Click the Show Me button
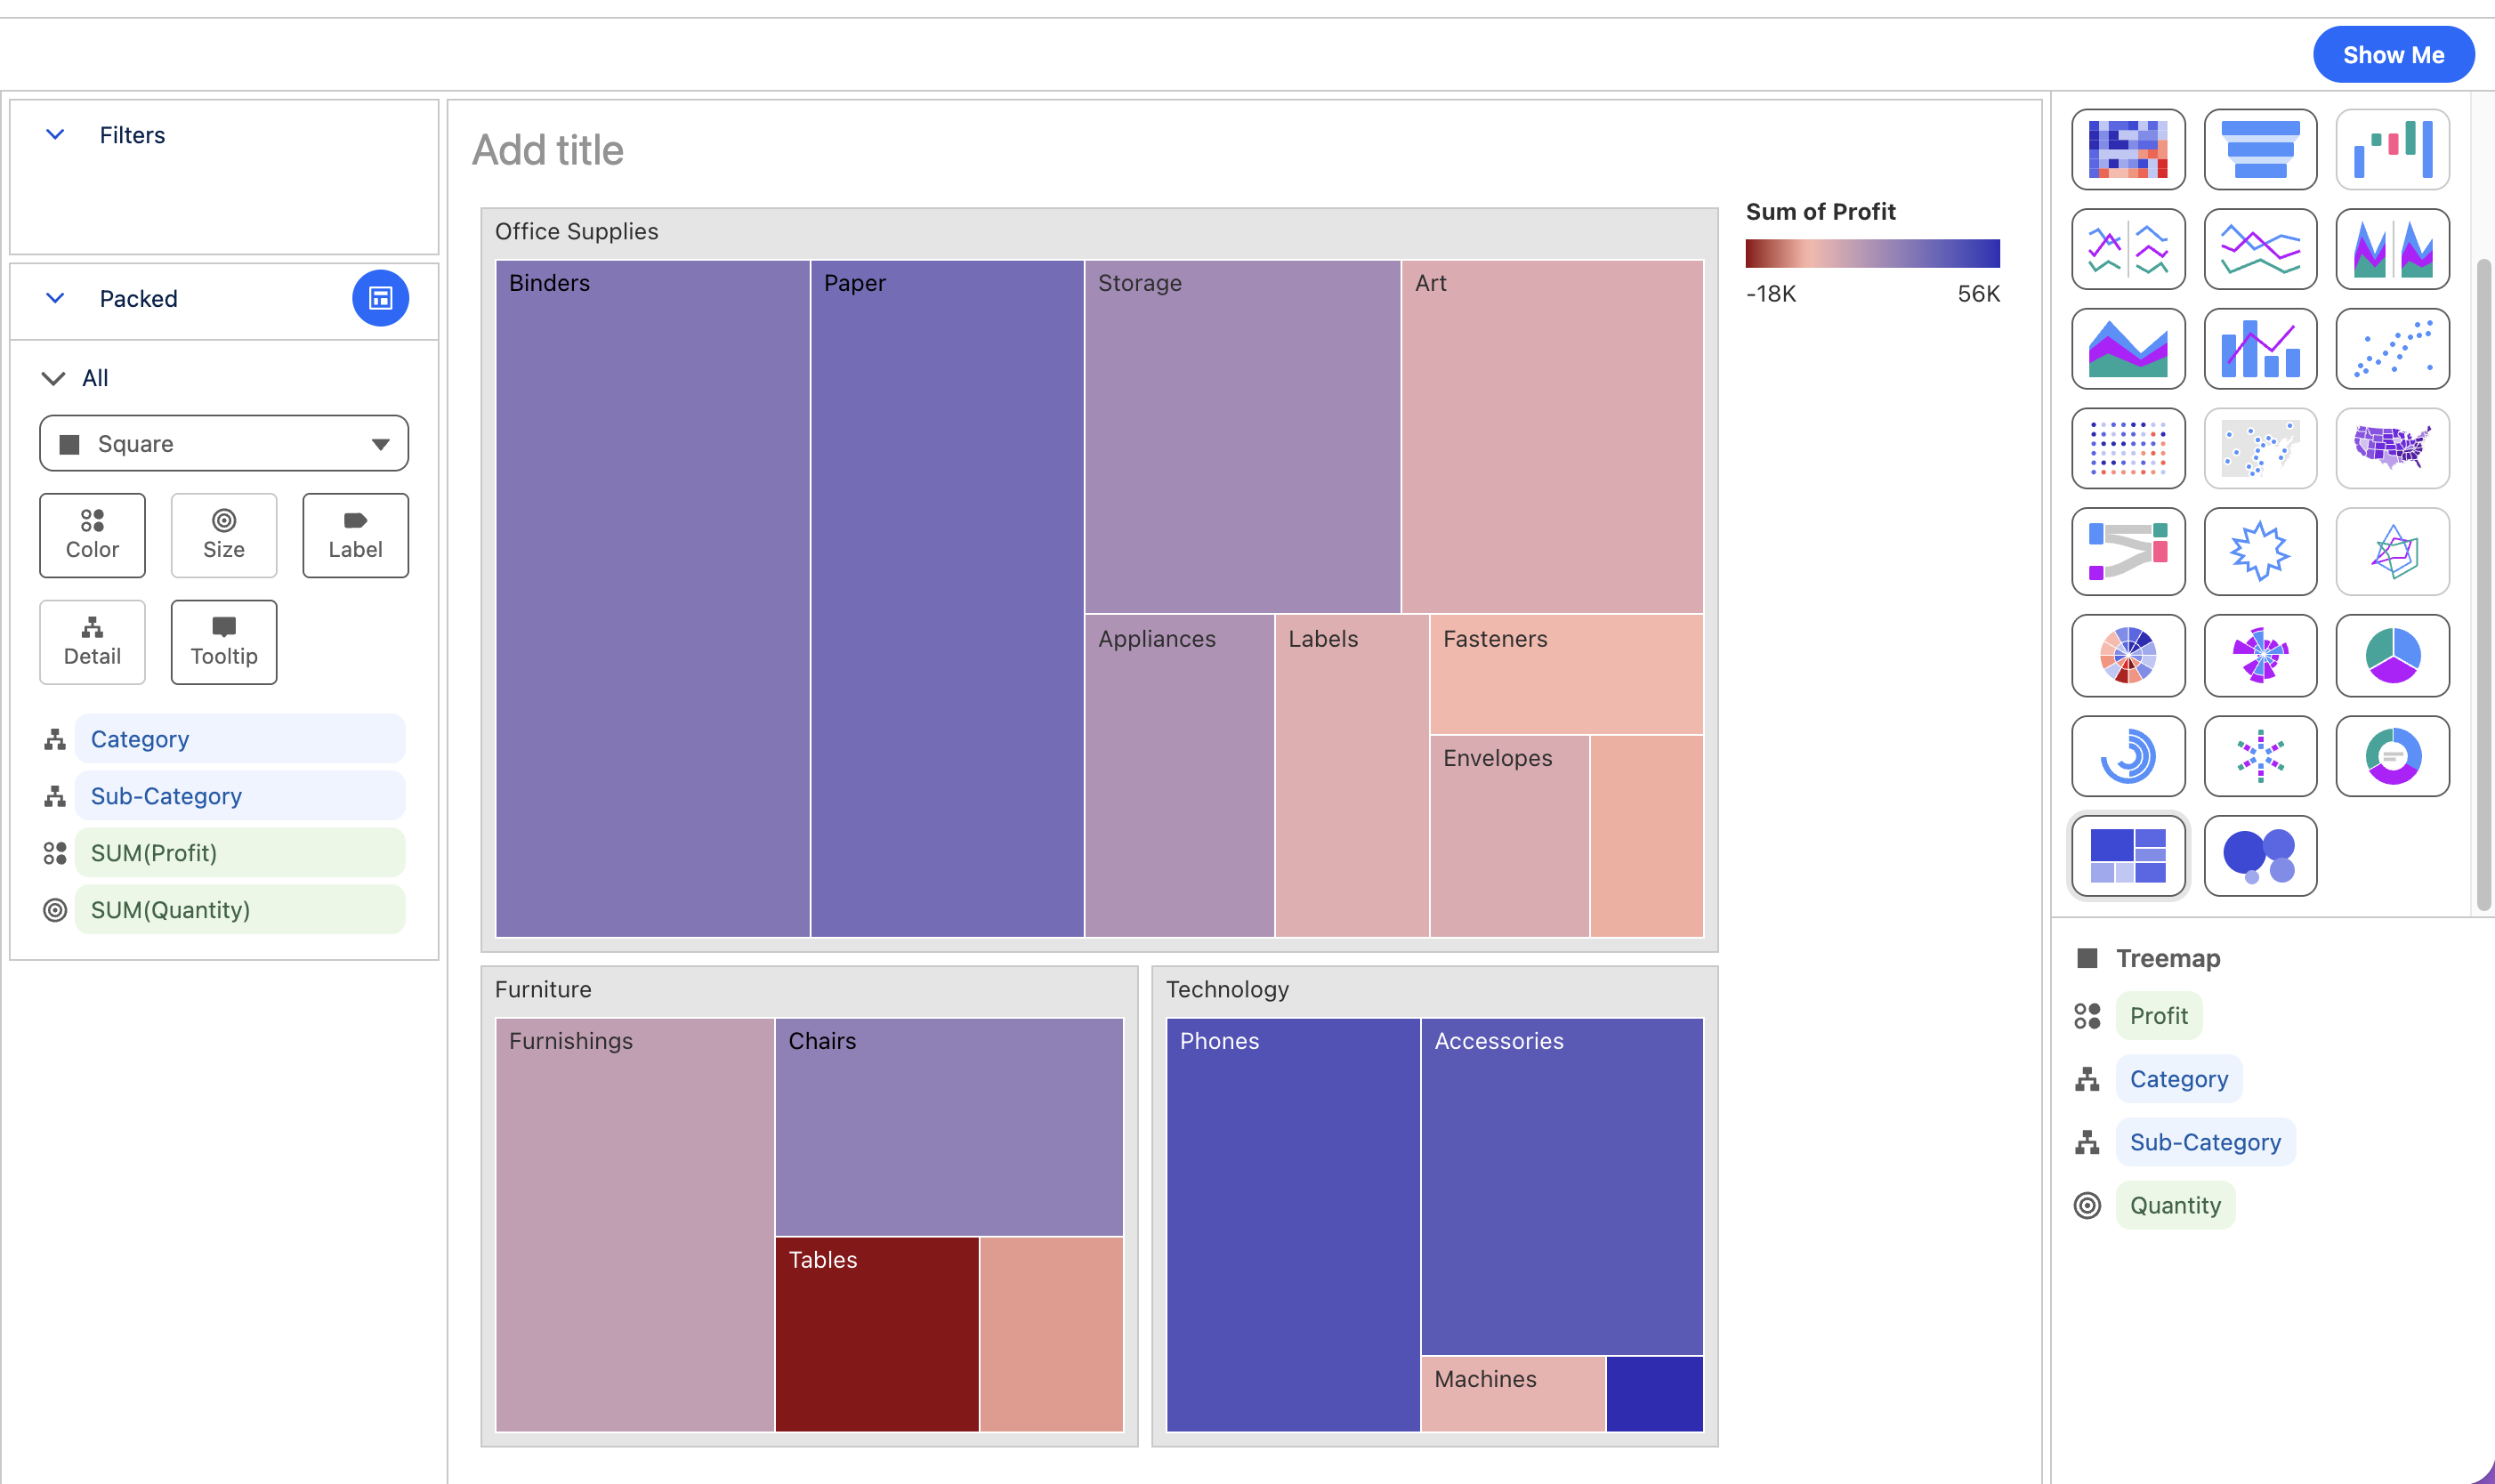 point(2393,55)
